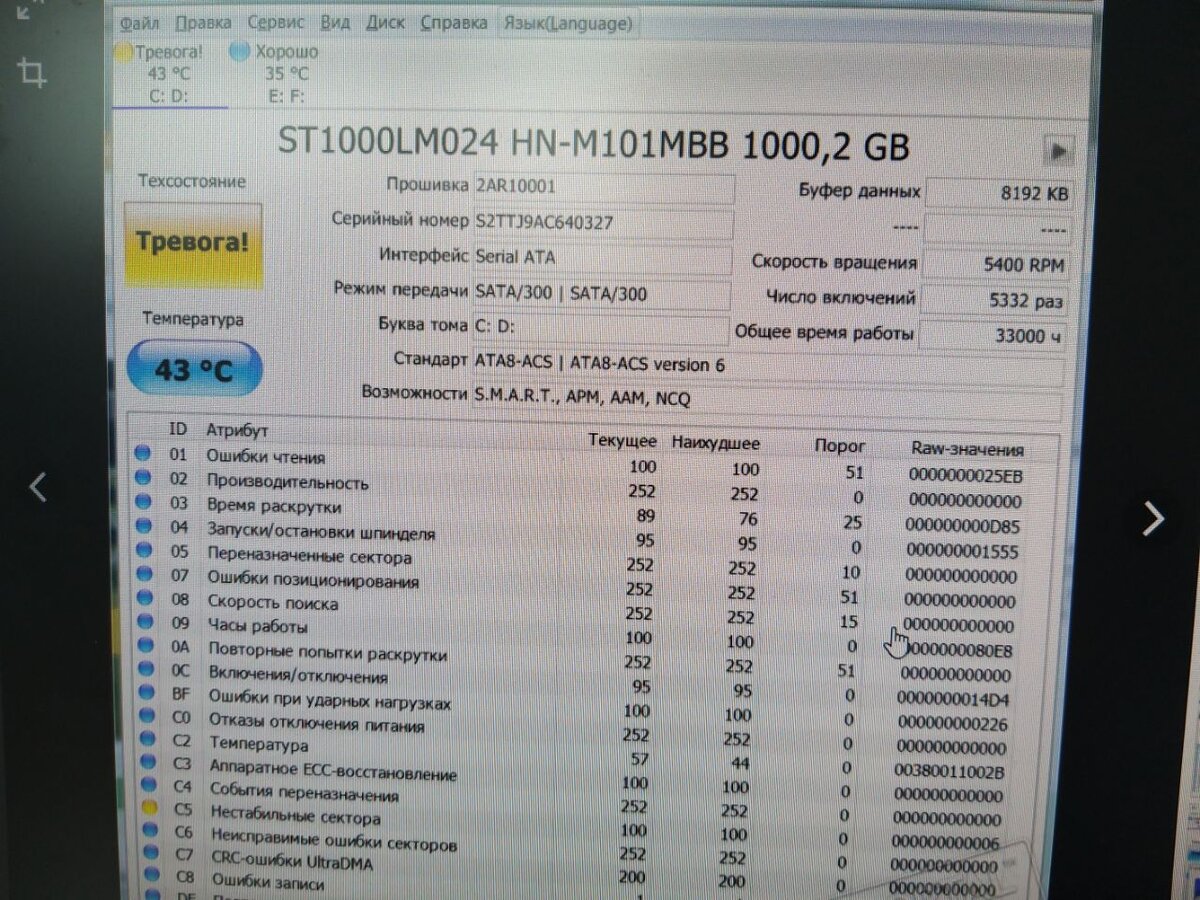1200x900 pixels.
Task: Click the 43 °C temperature indicator
Action: point(194,370)
